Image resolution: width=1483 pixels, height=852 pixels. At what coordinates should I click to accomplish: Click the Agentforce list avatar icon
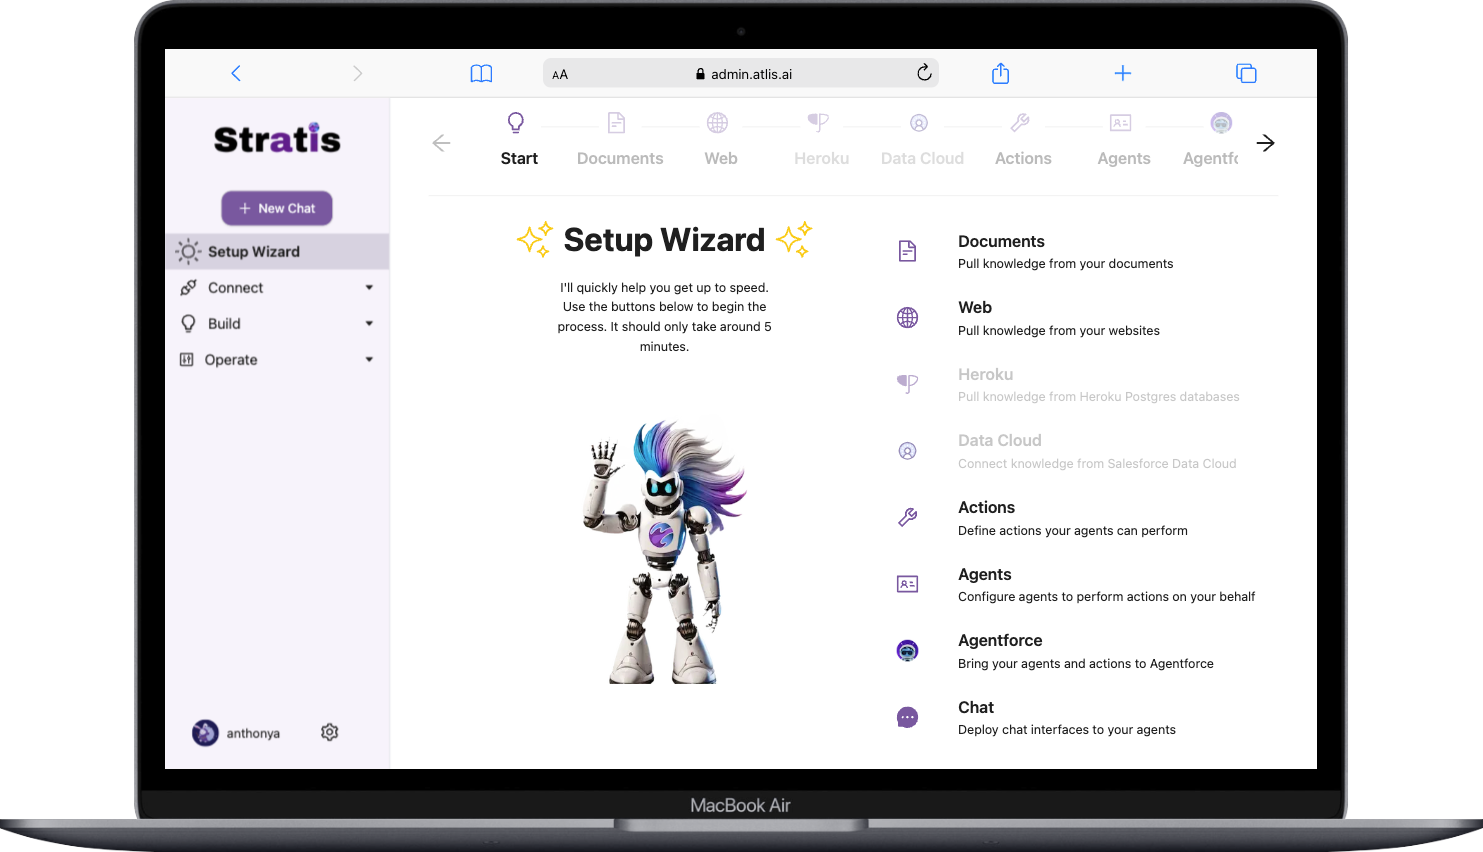(907, 651)
